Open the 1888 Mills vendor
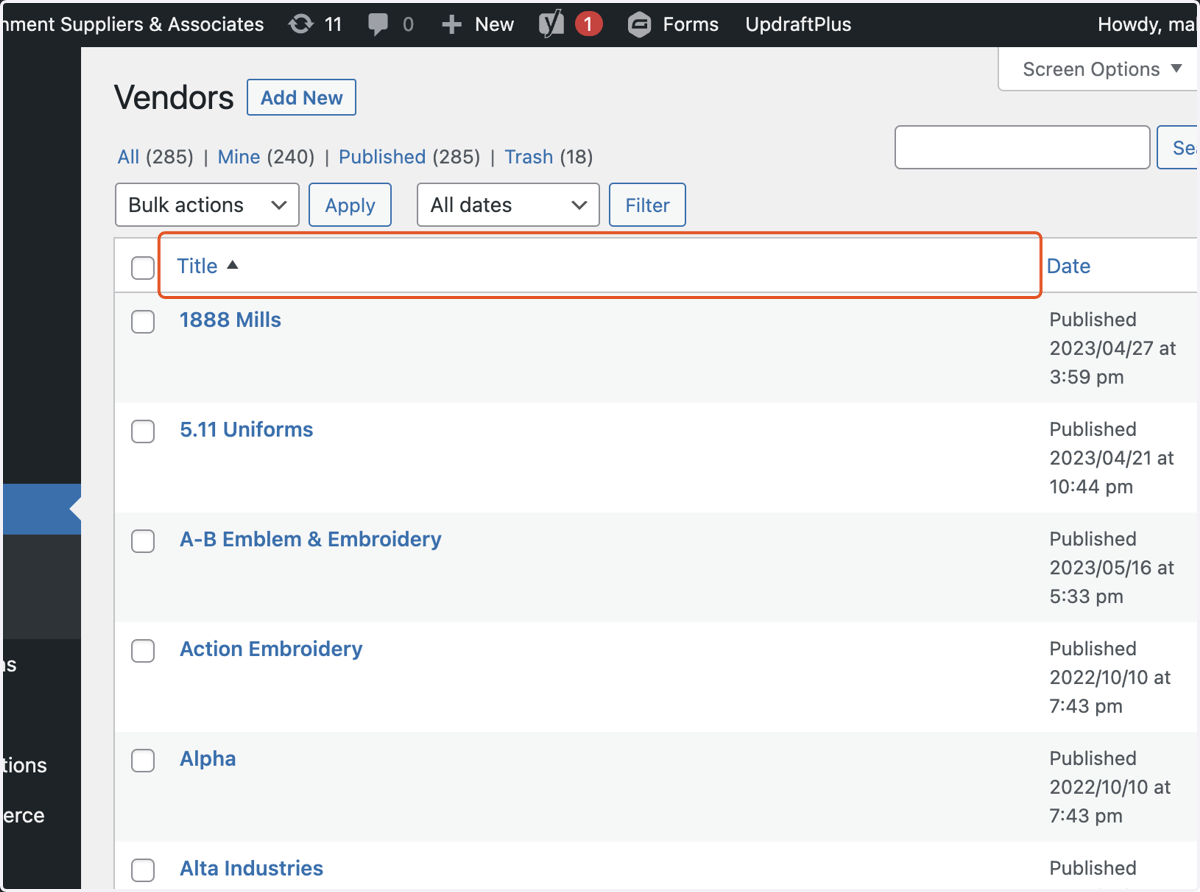This screenshot has height=892, width=1200. [x=230, y=320]
